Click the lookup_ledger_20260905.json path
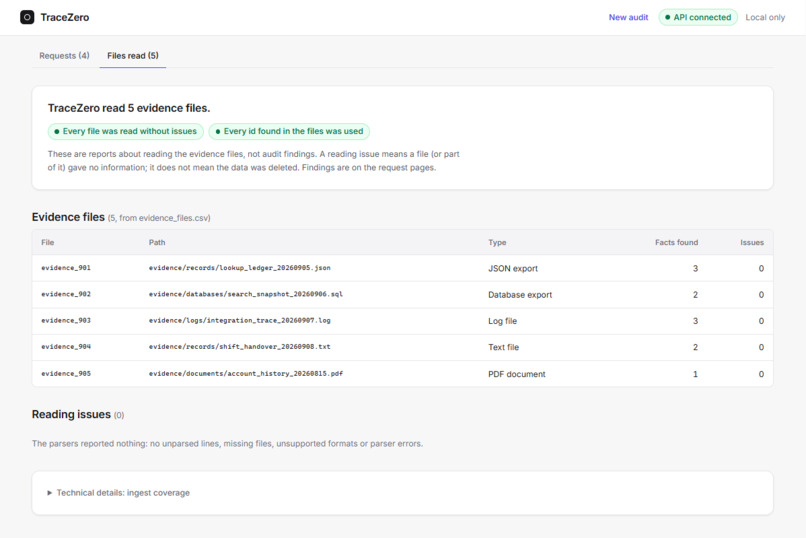Screen dimensions: 806x538 (240, 268)
